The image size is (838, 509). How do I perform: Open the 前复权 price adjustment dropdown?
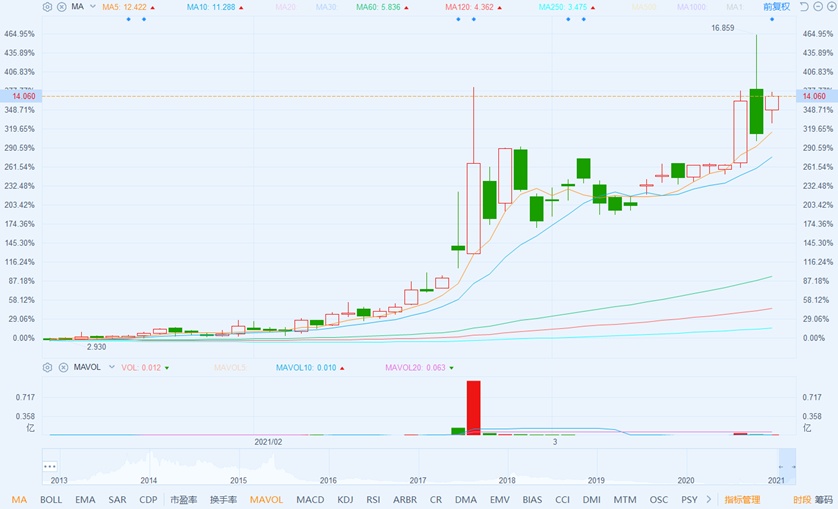777,6
